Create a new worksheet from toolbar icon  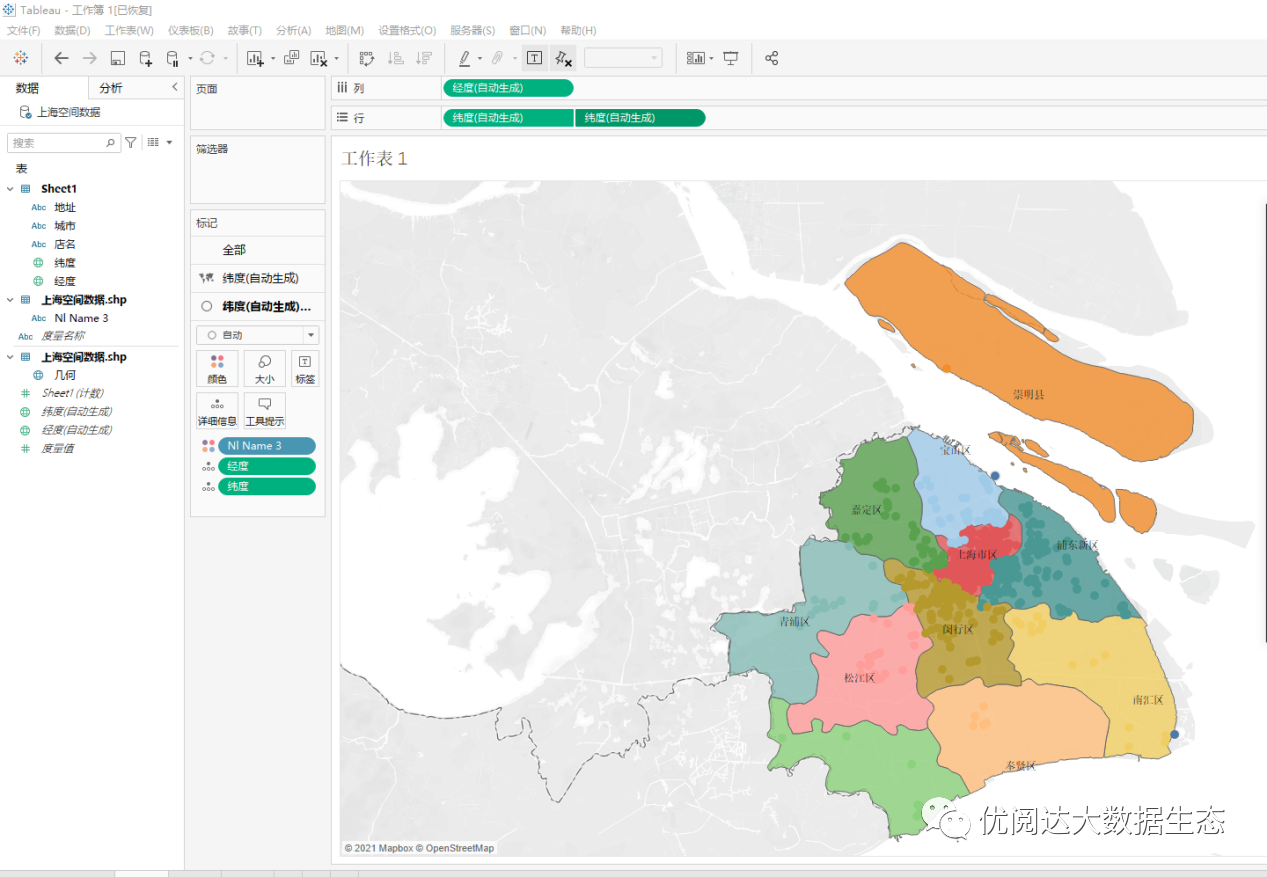(x=255, y=58)
